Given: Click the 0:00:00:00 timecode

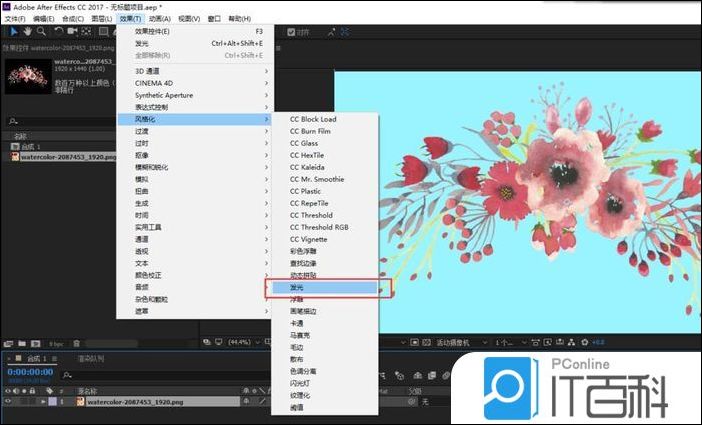Looking at the screenshot, I should tap(30, 371).
